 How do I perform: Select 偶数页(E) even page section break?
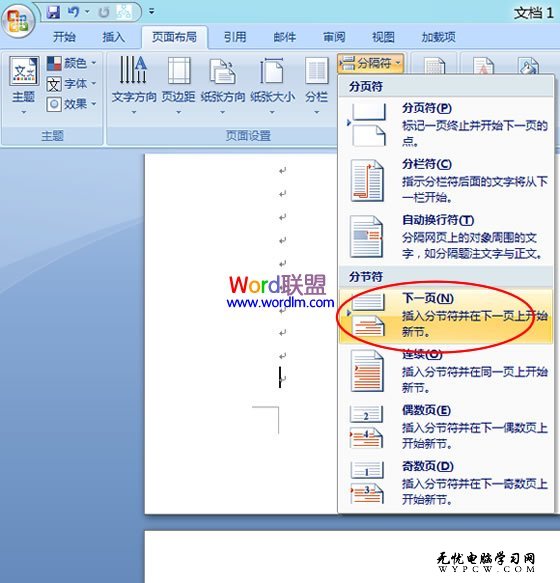(x=445, y=427)
